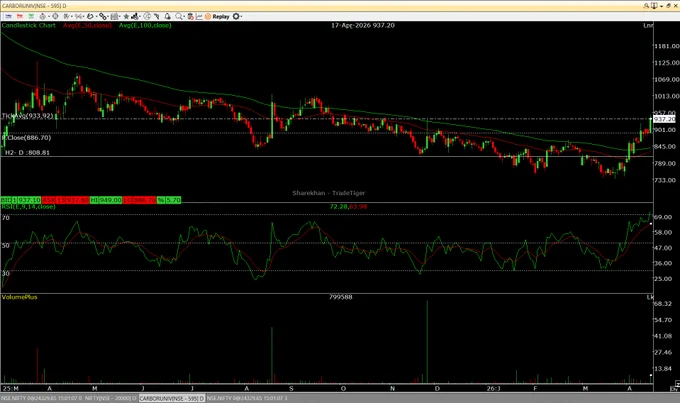Select the crosshair cursor tool
680x403 pixels.
(42, 16)
